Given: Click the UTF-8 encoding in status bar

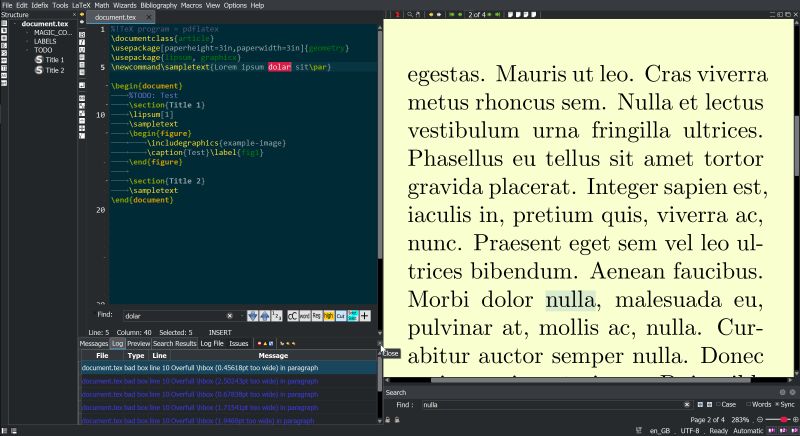Looking at the screenshot, I should click(x=690, y=431).
